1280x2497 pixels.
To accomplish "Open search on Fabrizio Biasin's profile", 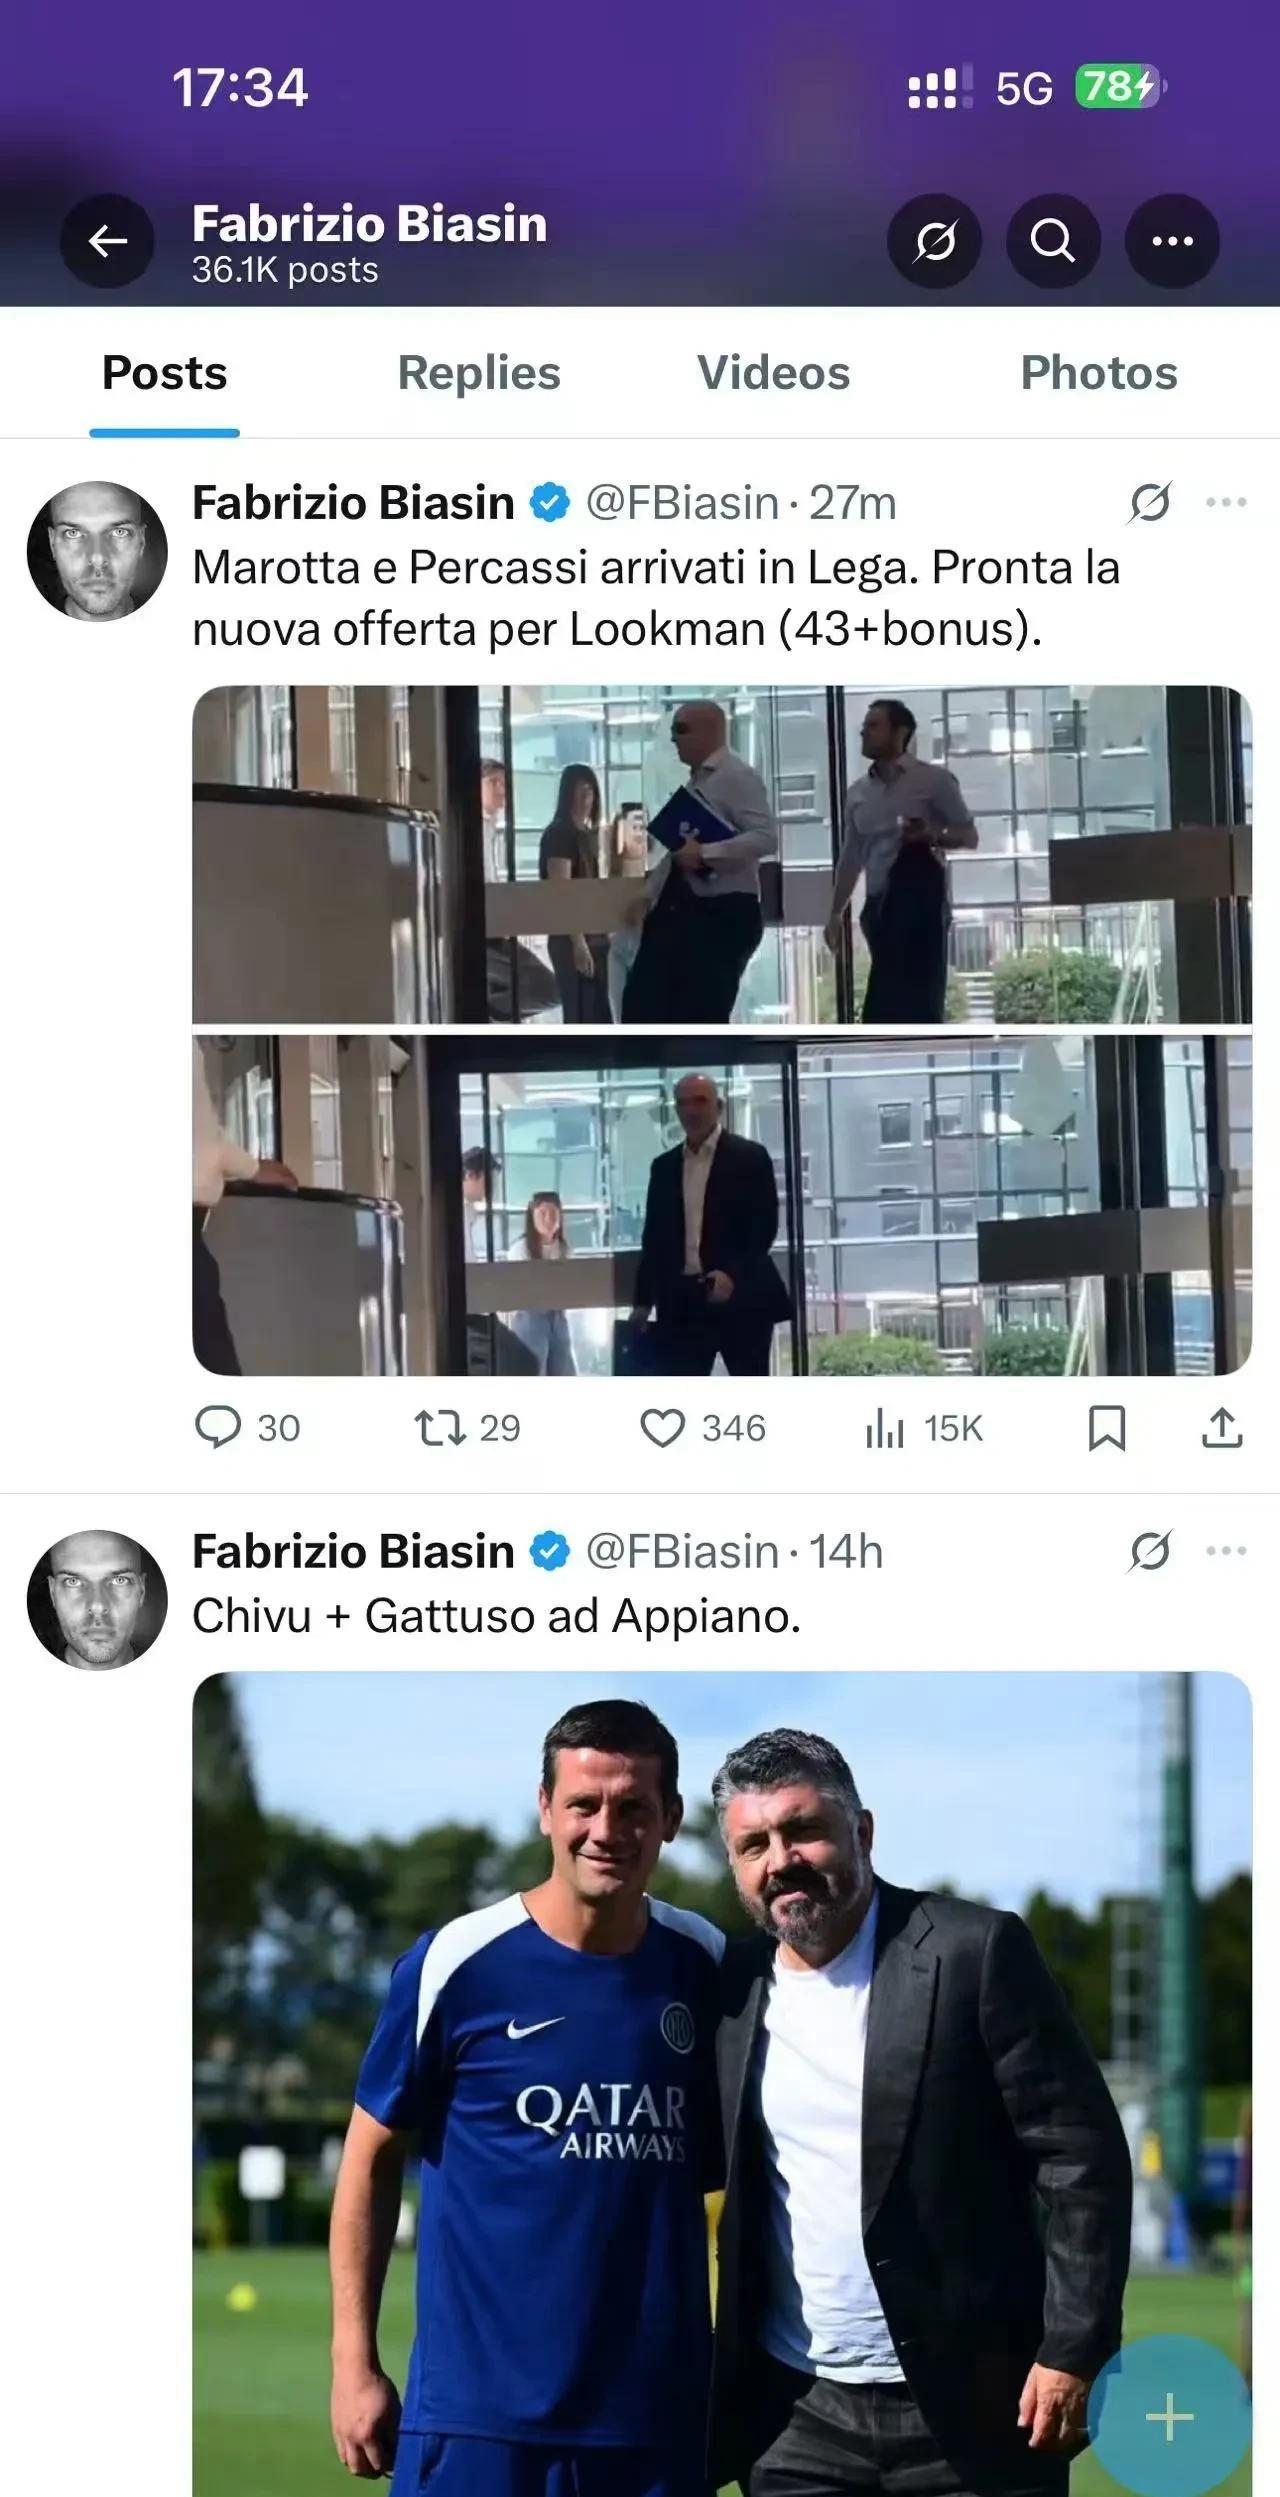I will tap(1052, 241).
